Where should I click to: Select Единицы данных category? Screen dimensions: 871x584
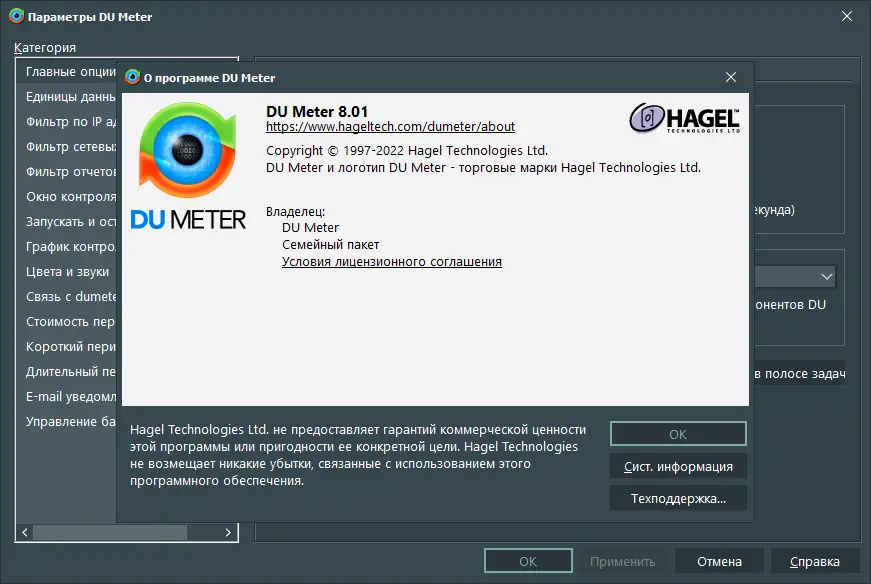coord(67,97)
